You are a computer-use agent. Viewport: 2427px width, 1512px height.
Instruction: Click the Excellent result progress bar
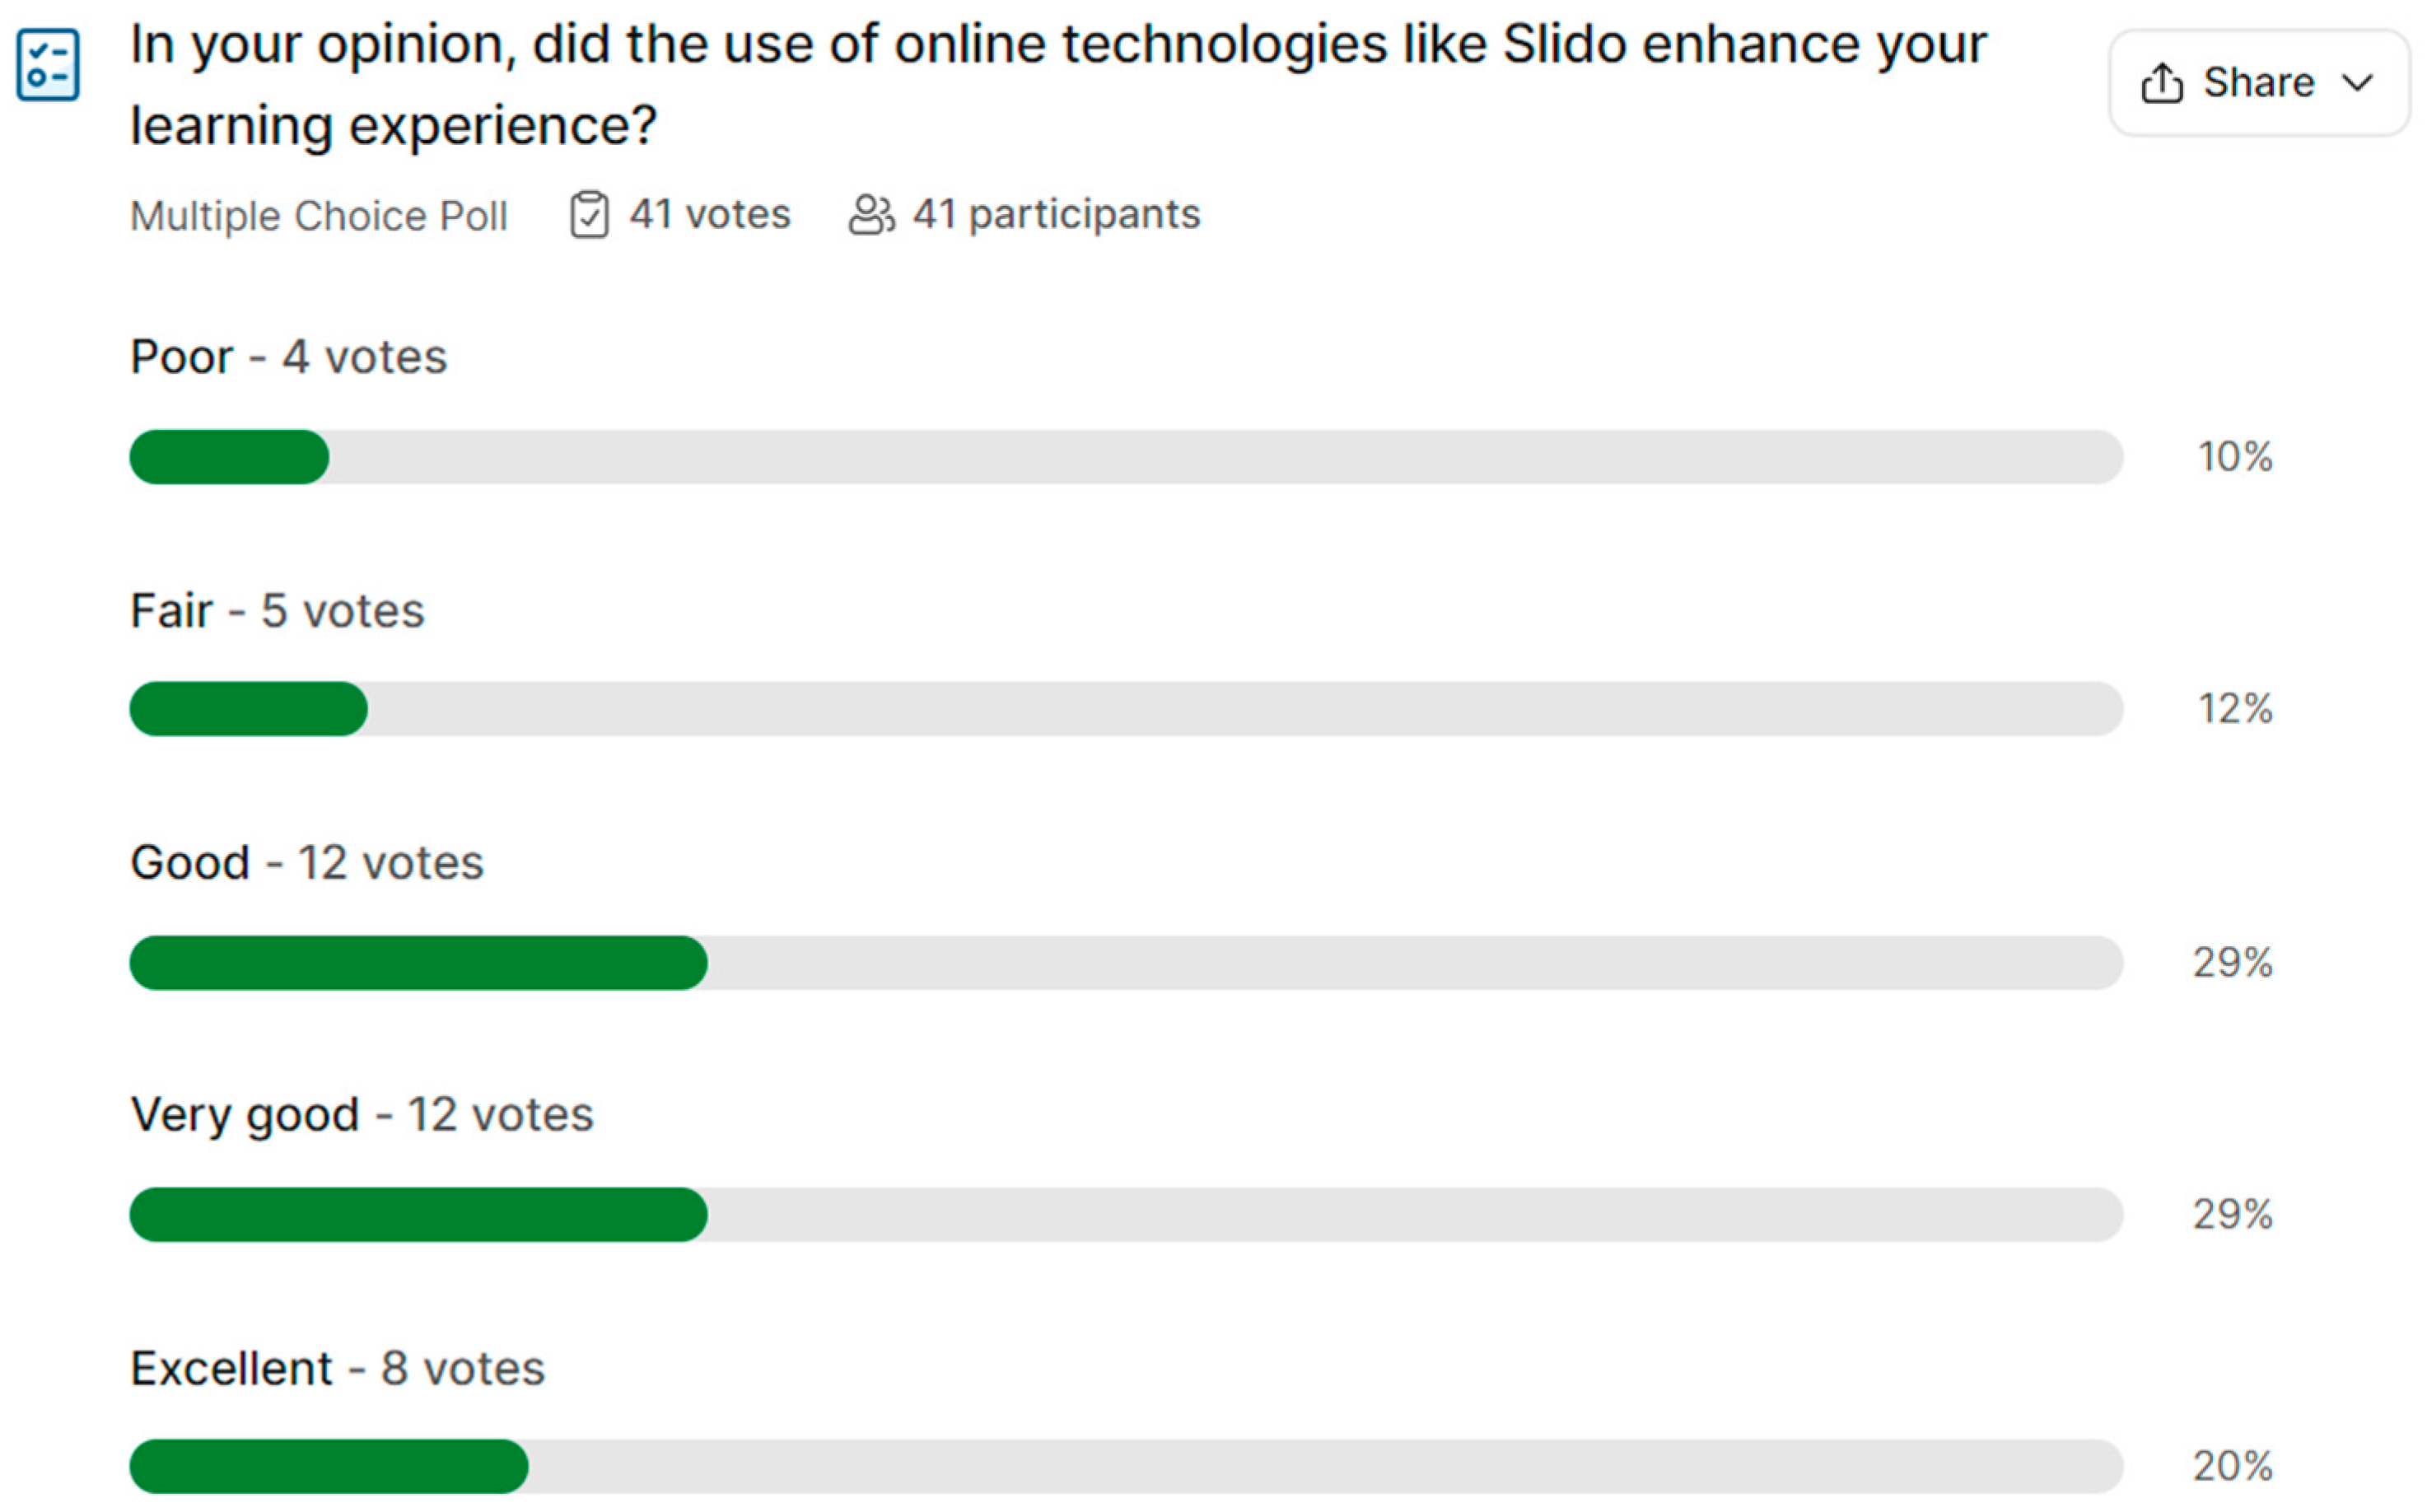[1125, 1466]
